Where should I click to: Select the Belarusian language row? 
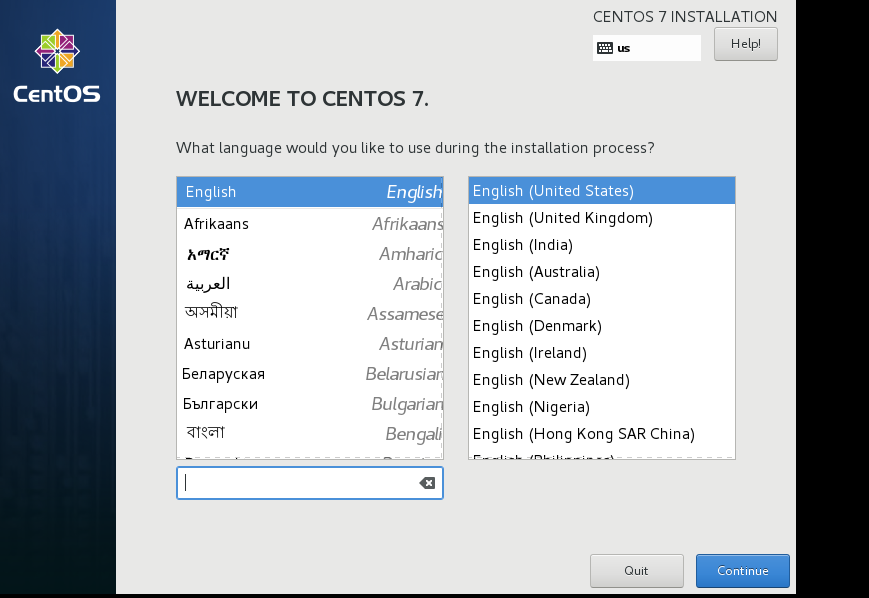310,374
